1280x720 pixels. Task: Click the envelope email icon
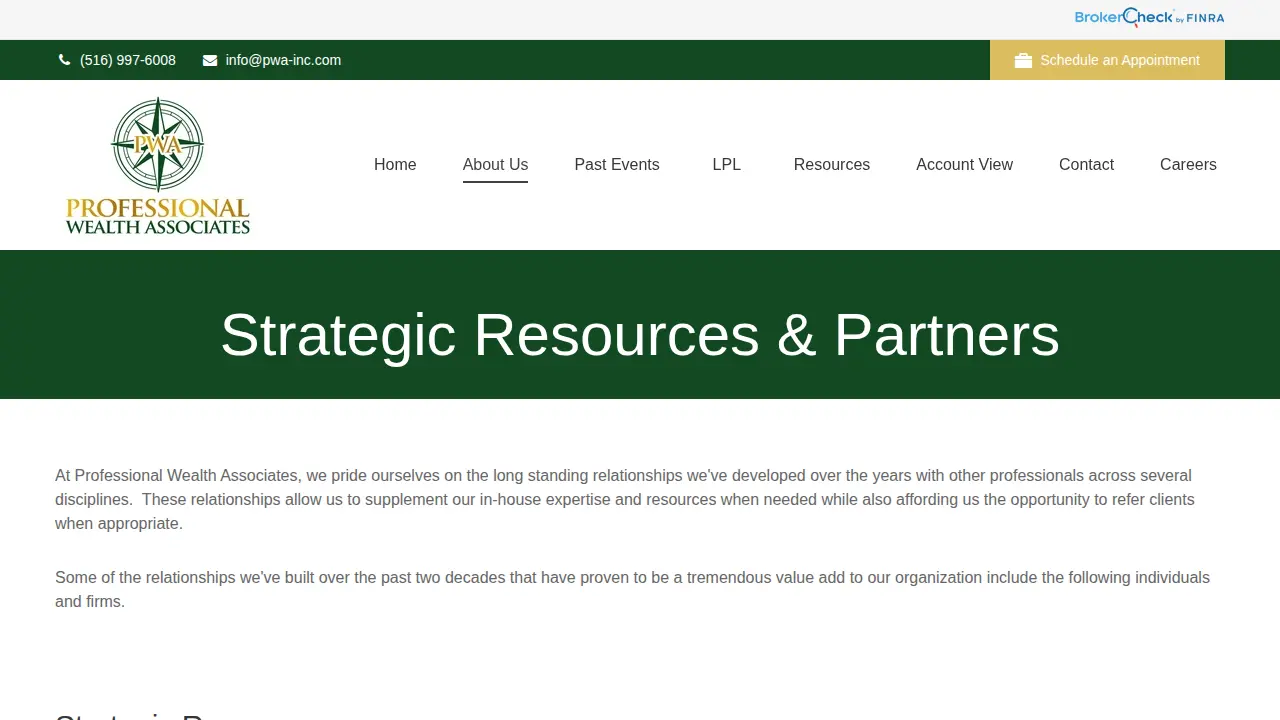(210, 60)
